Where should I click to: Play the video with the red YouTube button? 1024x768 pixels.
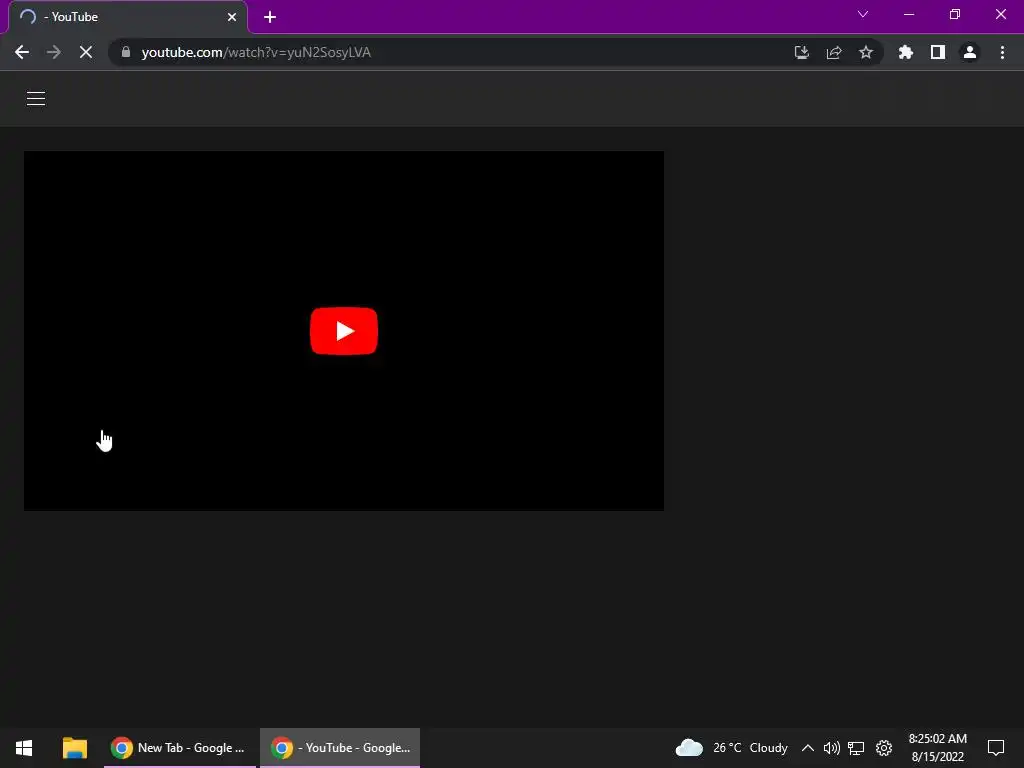pyautogui.click(x=344, y=331)
